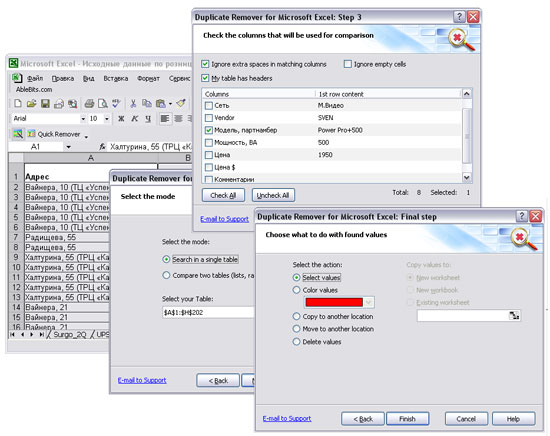Toggle underline (Ч) formatting
Screen dimensions: 550x436
[148, 119]
